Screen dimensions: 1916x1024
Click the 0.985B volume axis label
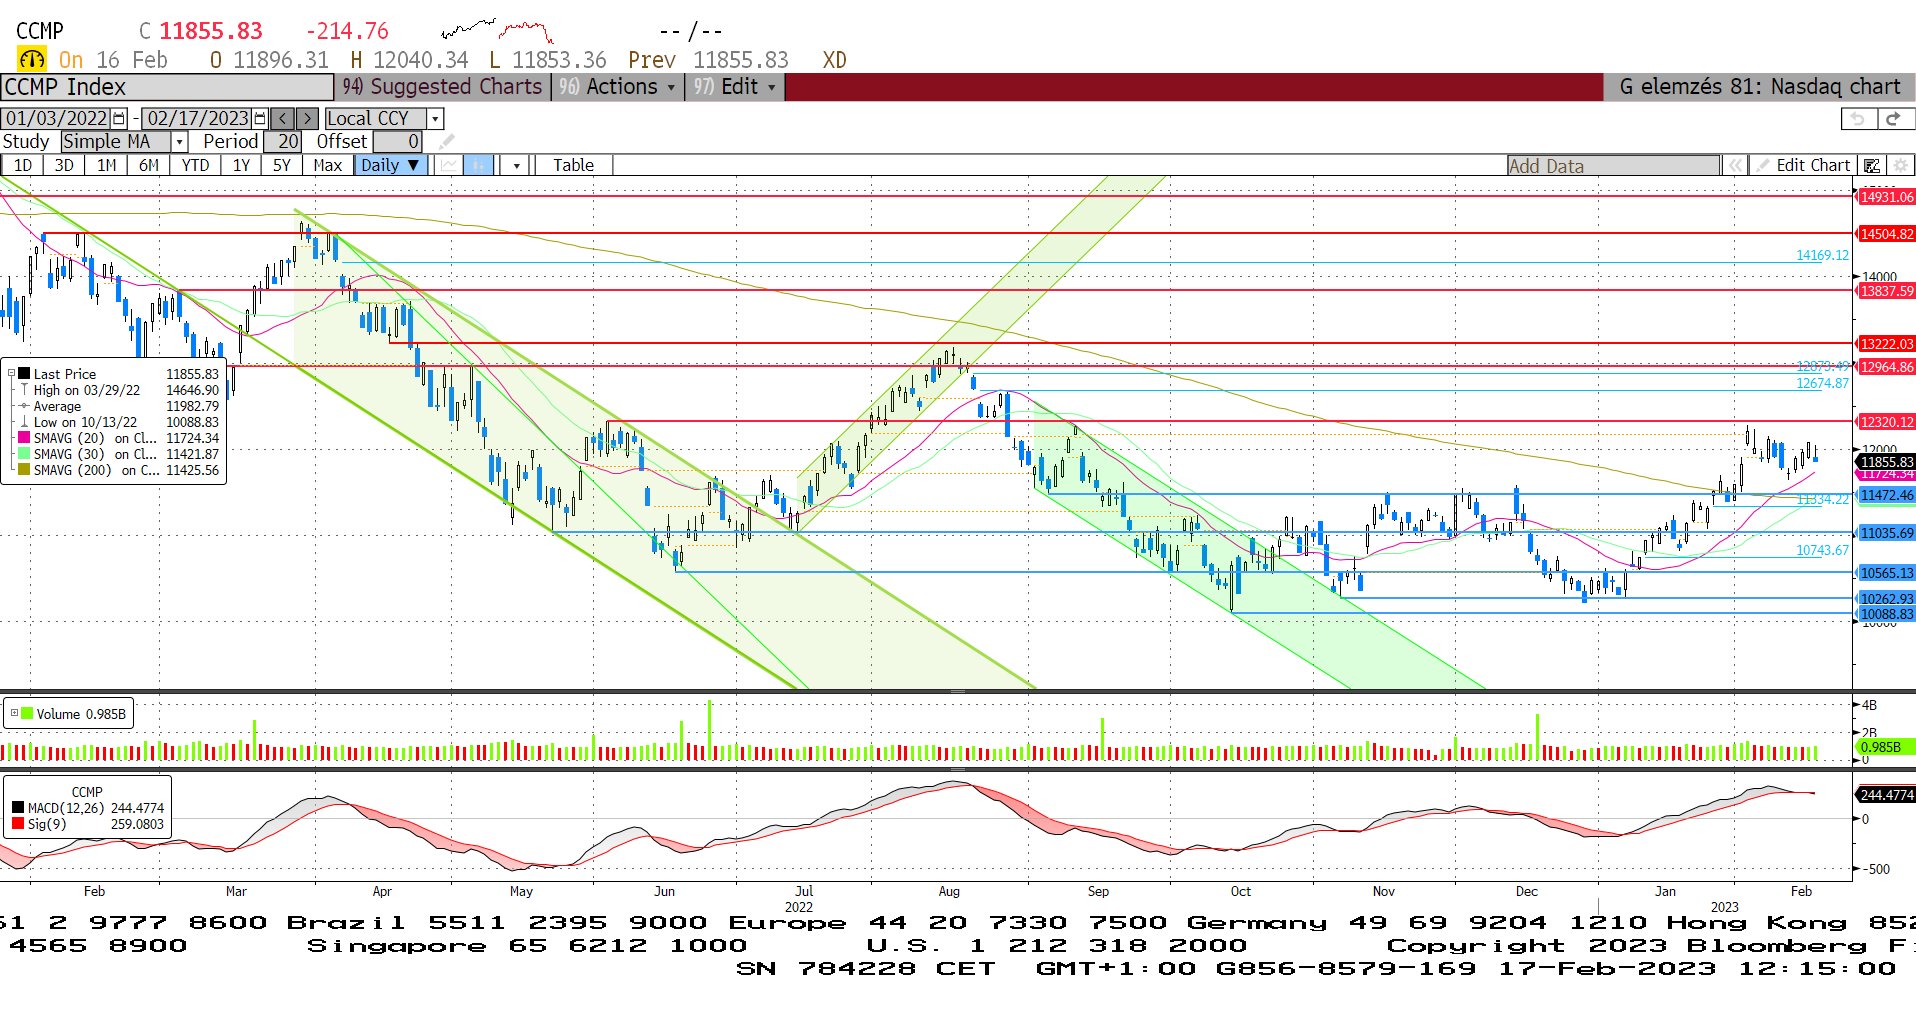pos(1885,747)
